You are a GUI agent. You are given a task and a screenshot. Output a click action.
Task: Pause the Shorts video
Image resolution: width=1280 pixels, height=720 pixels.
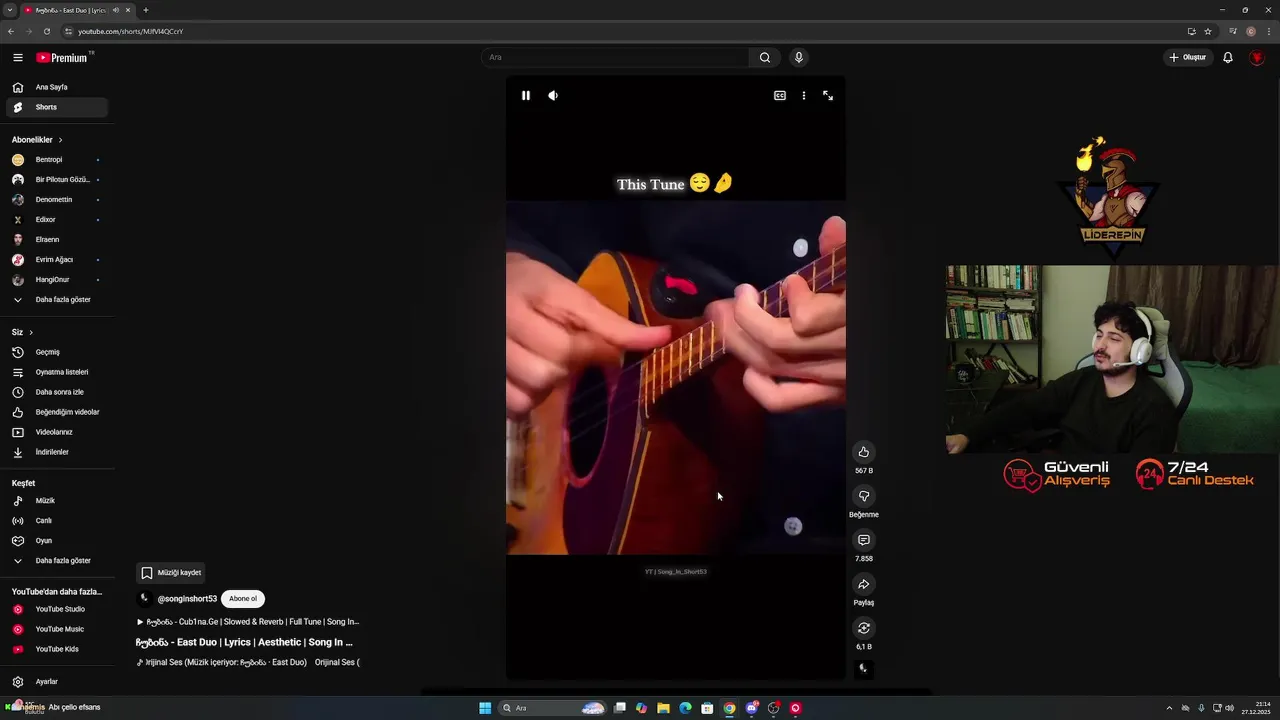525,96
